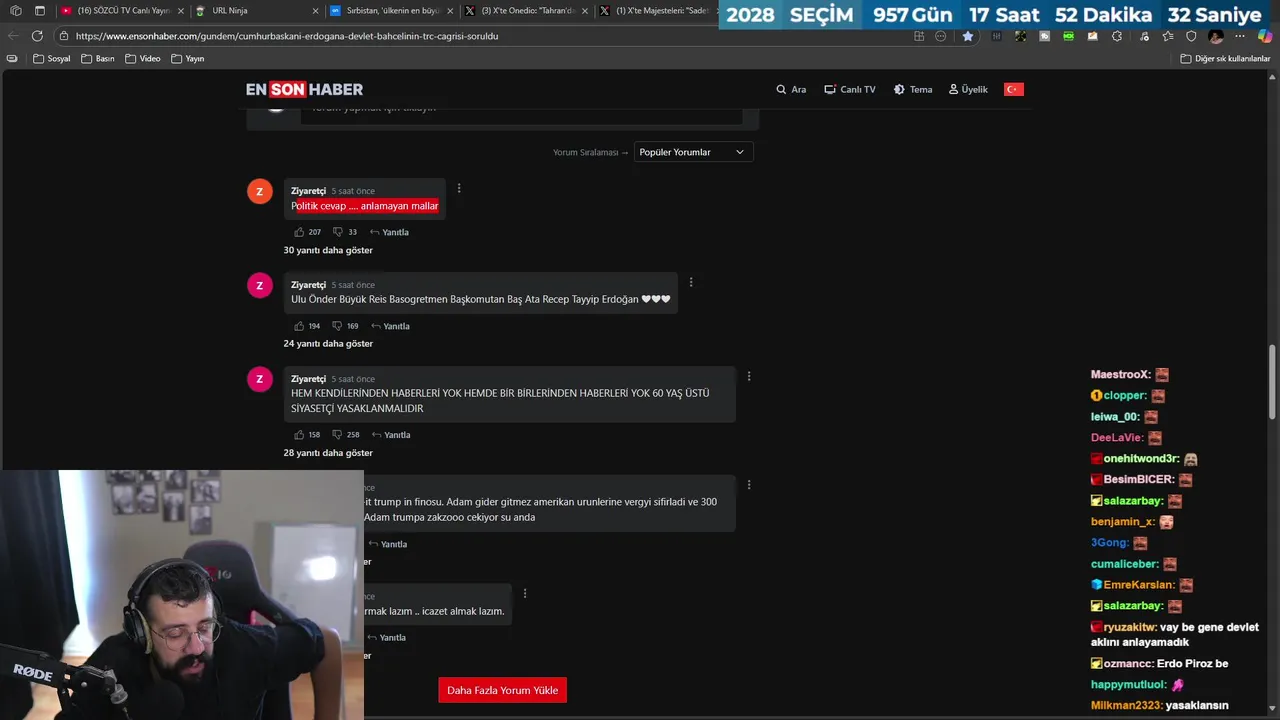Switch to the 'Sırbistan, ülkenin en büyük' tab
The image size is (1280, 720).
tap(393, 11)
